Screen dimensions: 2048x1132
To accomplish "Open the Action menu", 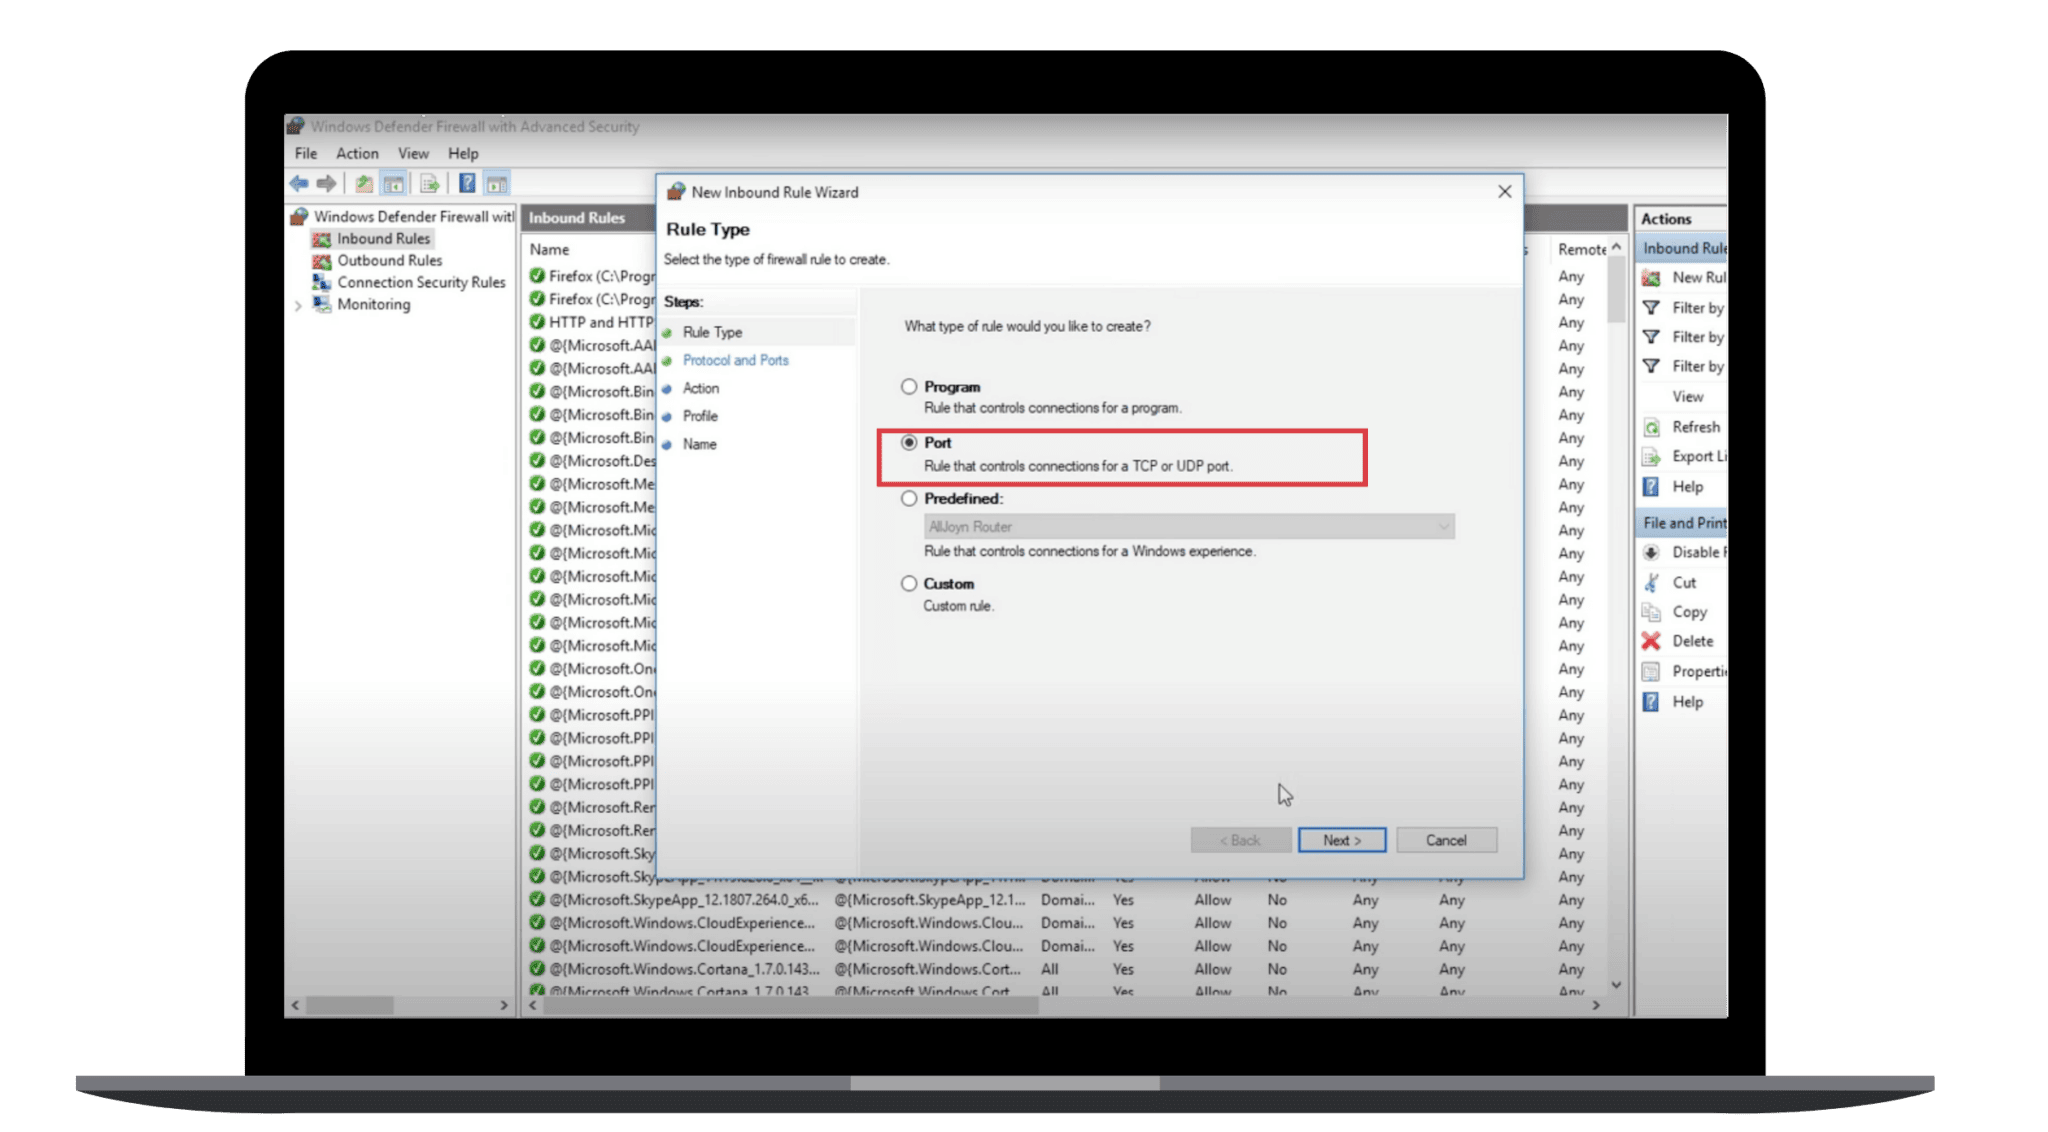I will (x=357, y=154).
